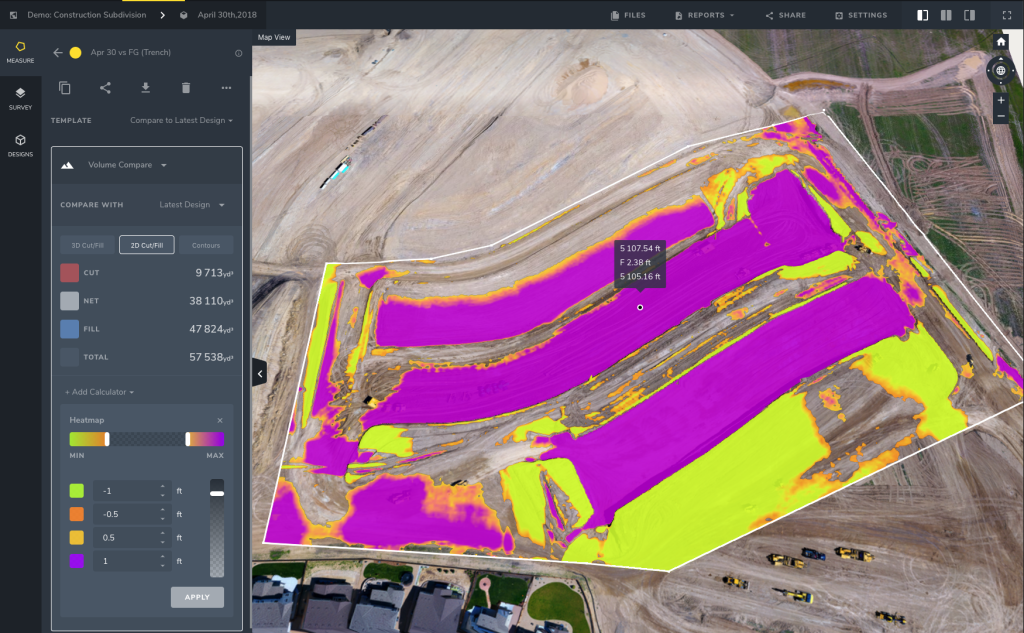The height and width of the screenshot is (633, 1024).
Task: Enter fullscreen mode via the top-right icon
Action: (x=1006, y=15)
